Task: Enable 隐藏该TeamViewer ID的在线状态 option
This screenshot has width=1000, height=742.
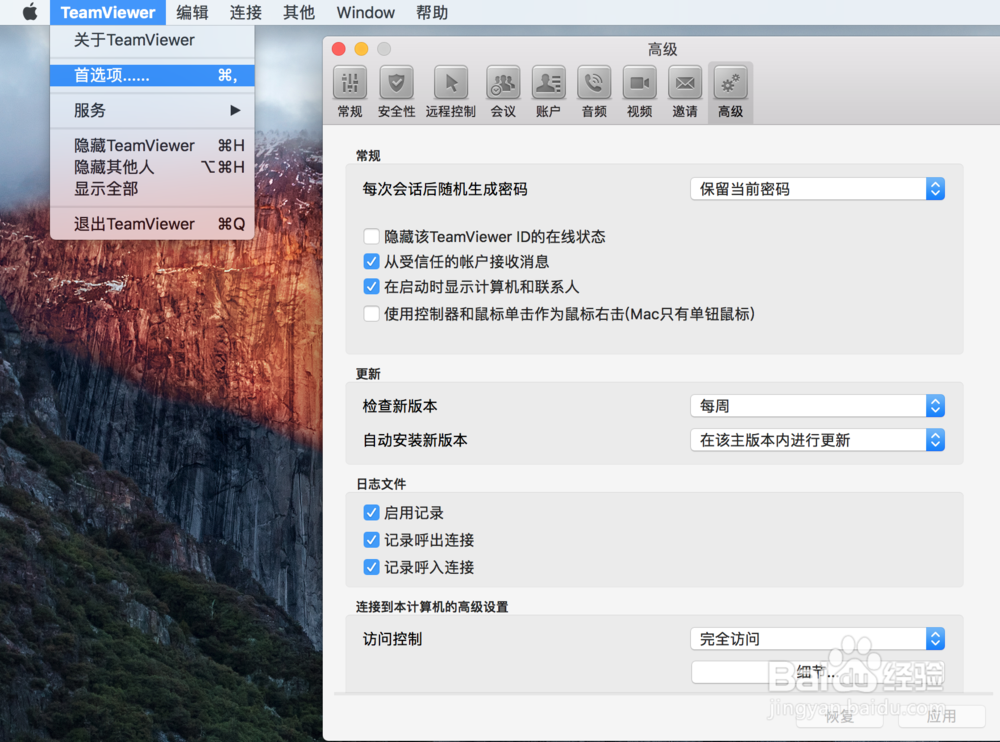Action: point(372,236)
